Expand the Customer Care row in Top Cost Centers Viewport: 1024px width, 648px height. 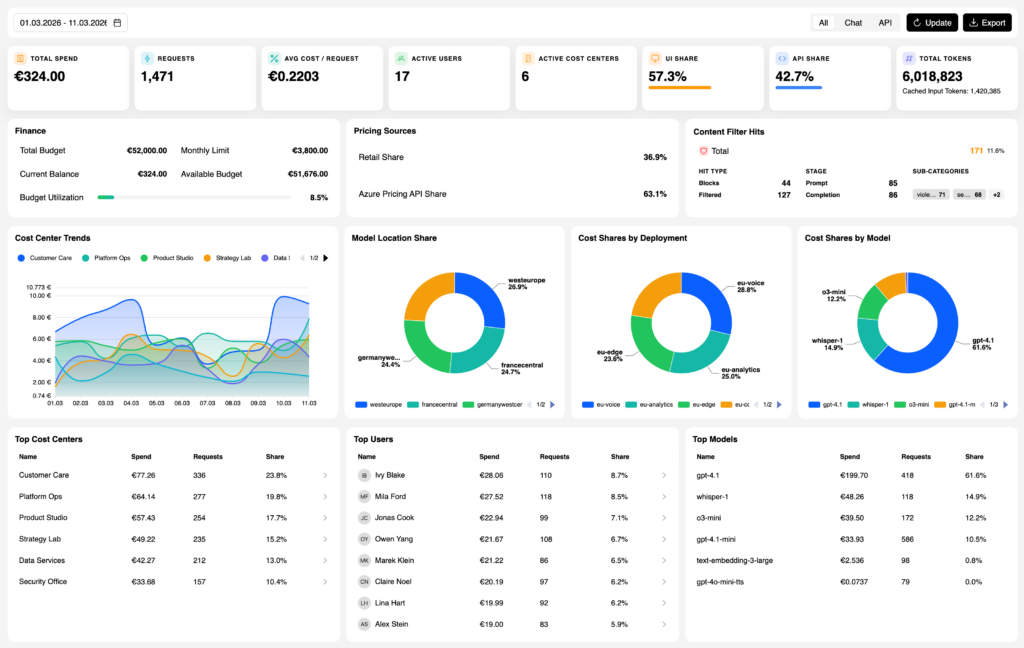coord(325,476)
